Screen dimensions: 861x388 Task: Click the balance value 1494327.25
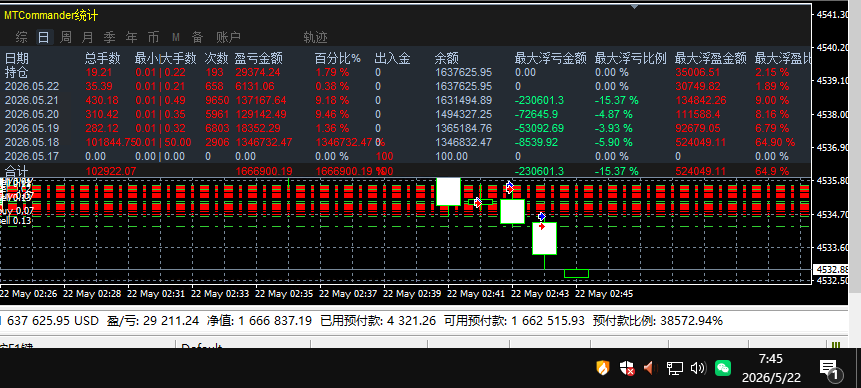coord(463,114)
